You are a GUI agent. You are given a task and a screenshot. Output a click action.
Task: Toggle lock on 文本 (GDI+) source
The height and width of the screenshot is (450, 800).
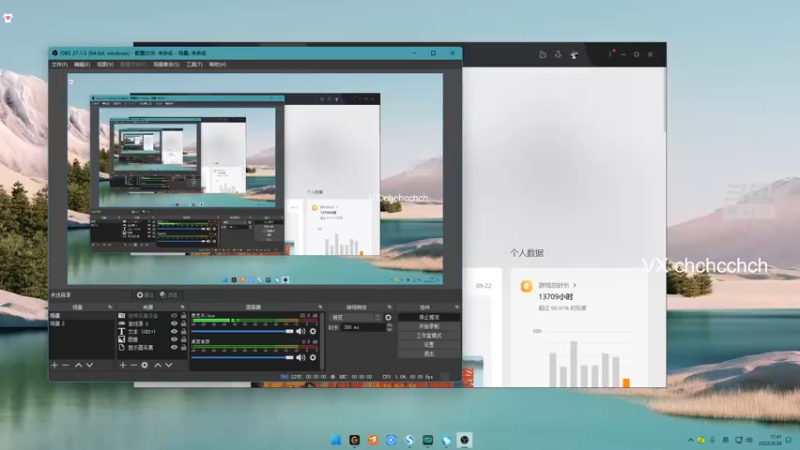pyautogui.click(x=184, y=332)
